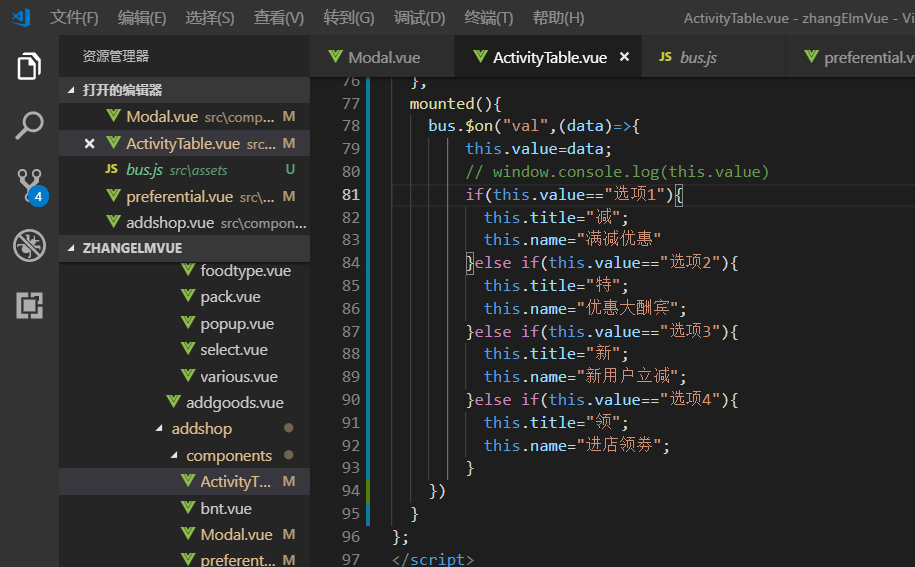This screenshot has height=567, width=915.
Task: Open addshop.vue in open editors list
Action: pos(184,223)
